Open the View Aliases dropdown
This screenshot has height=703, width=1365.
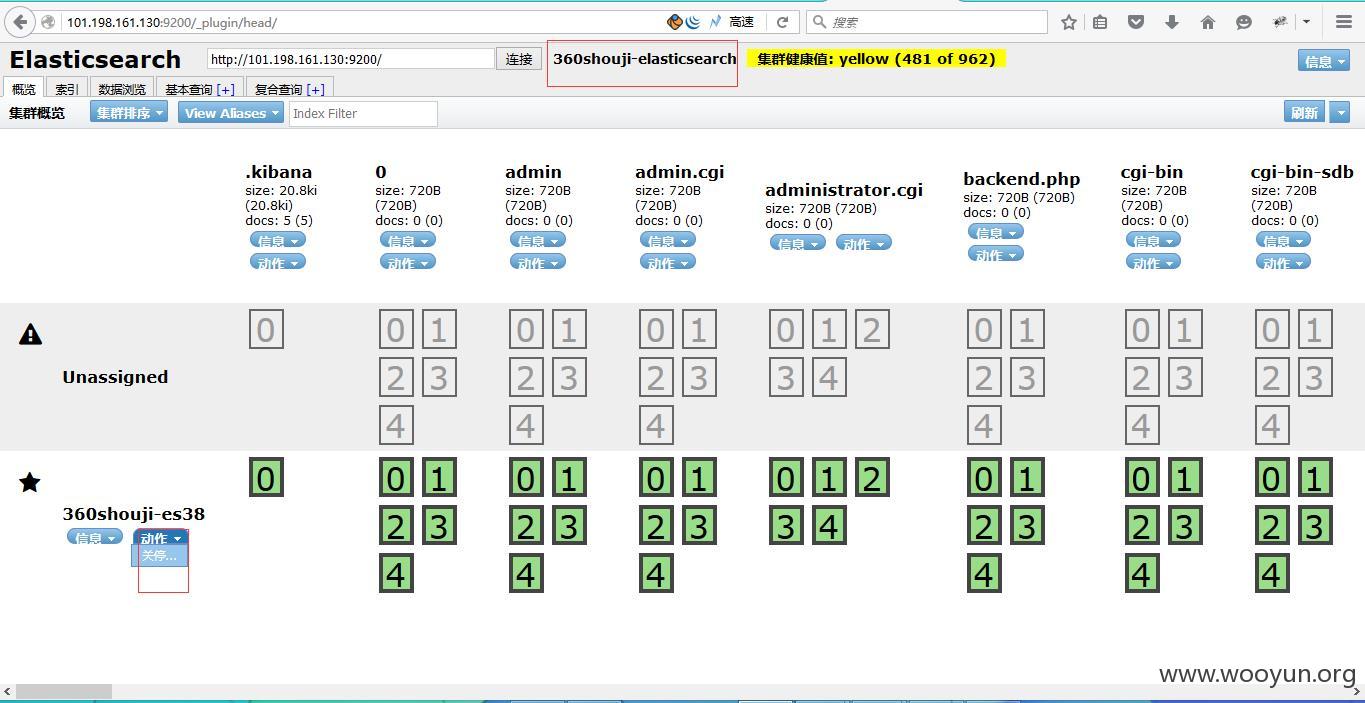click(231, 113)
